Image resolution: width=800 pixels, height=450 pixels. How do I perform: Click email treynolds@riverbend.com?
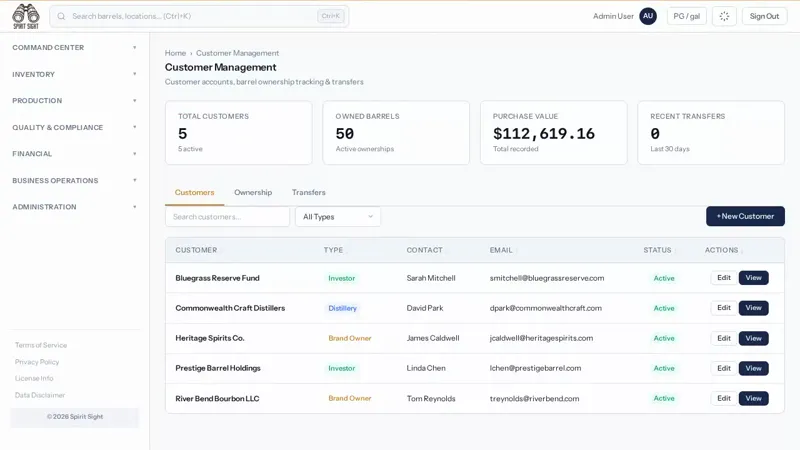[x=534, y=398]
